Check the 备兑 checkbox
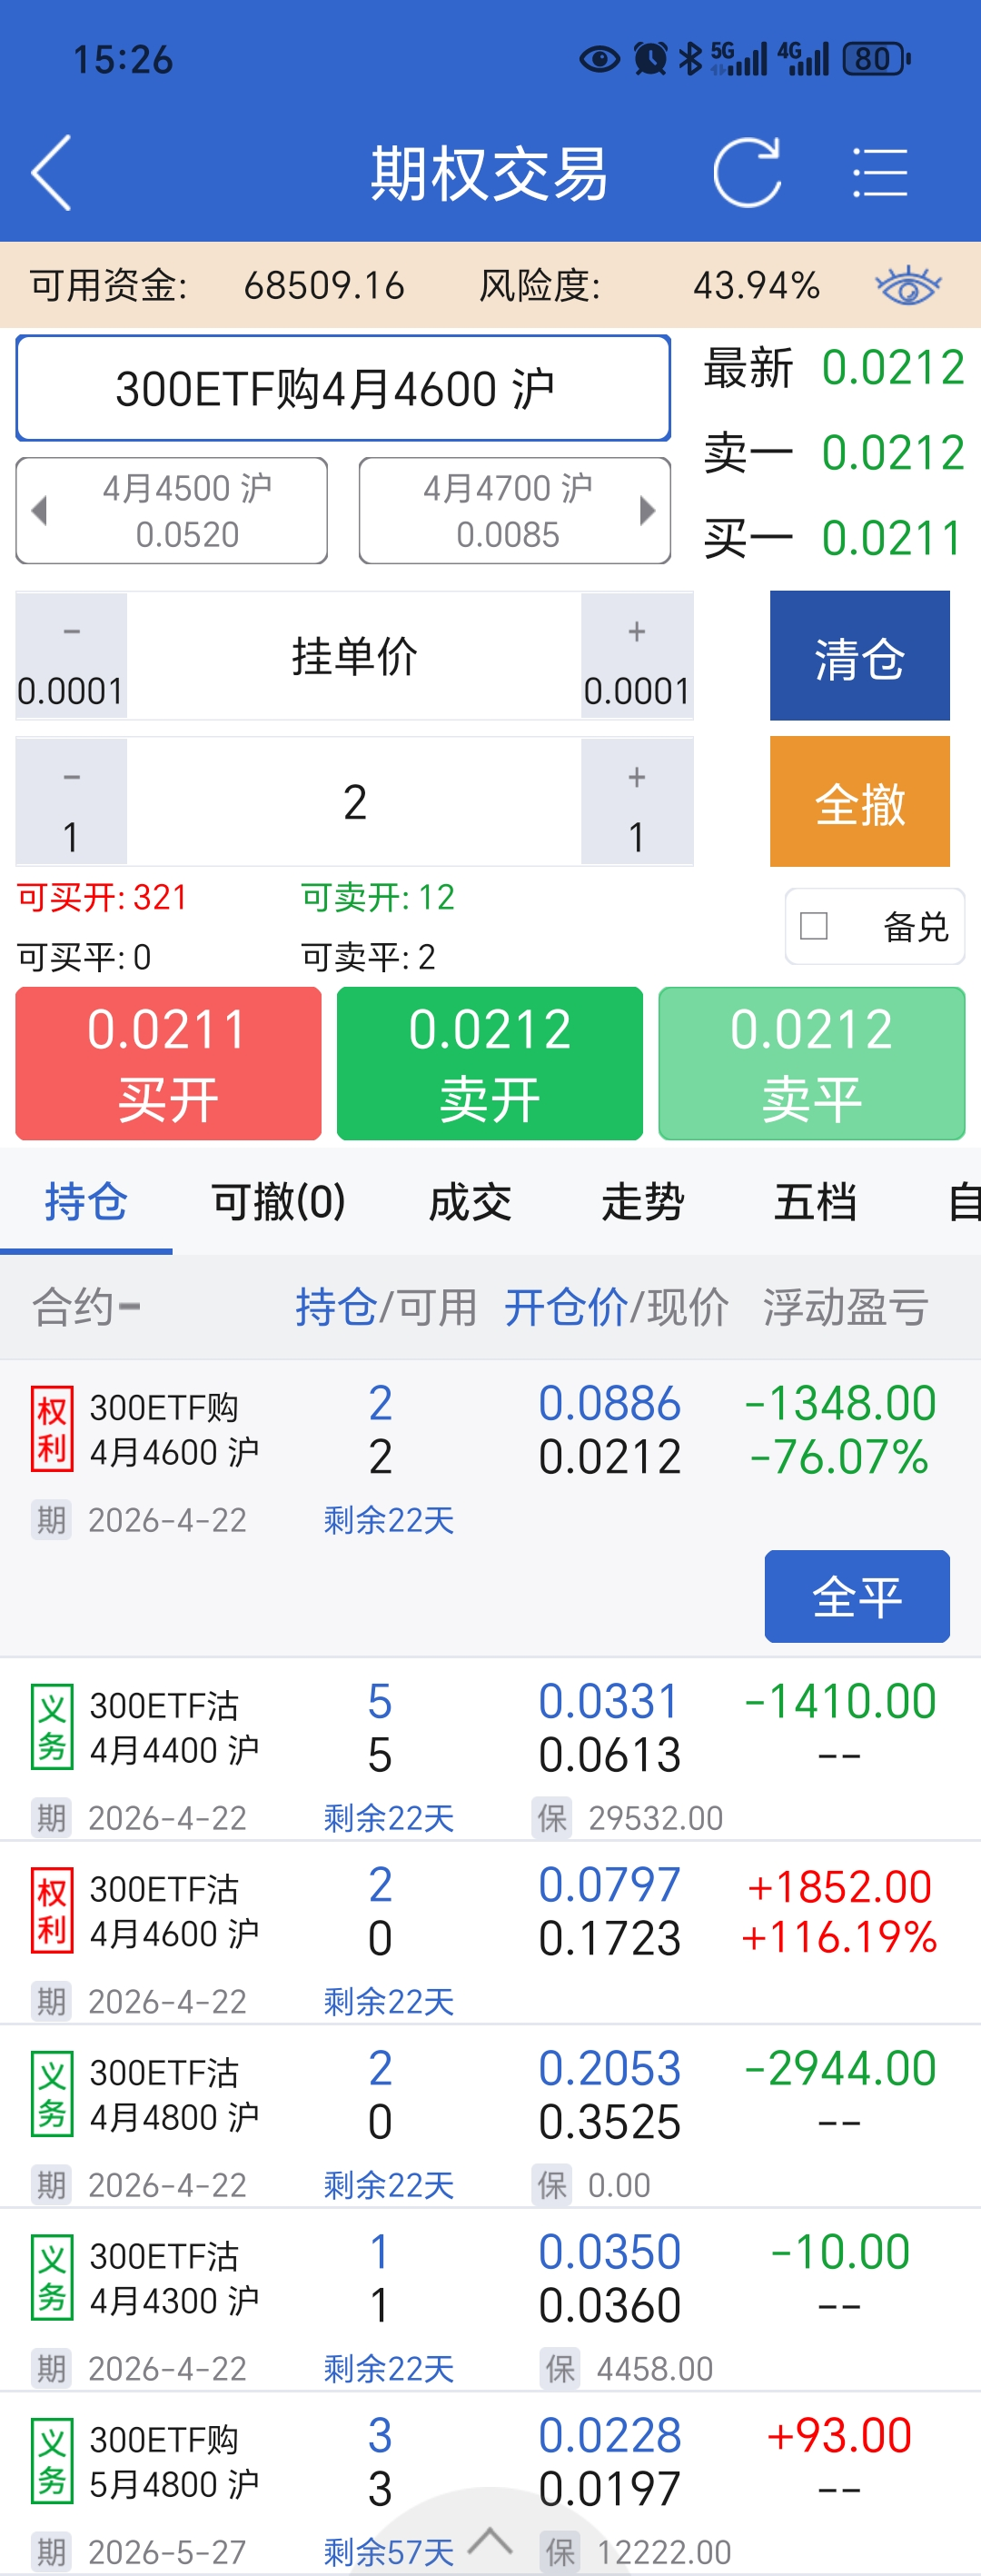The height and width of the screenshot is (2576, 981). 814,926
